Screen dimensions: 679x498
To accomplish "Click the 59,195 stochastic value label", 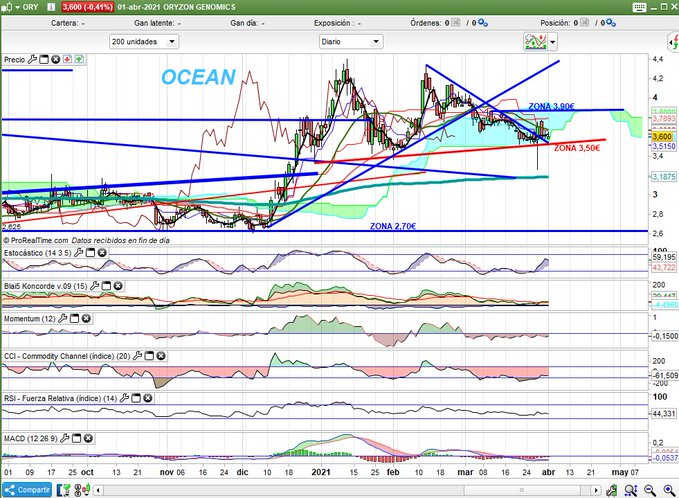I will point(664,257).
